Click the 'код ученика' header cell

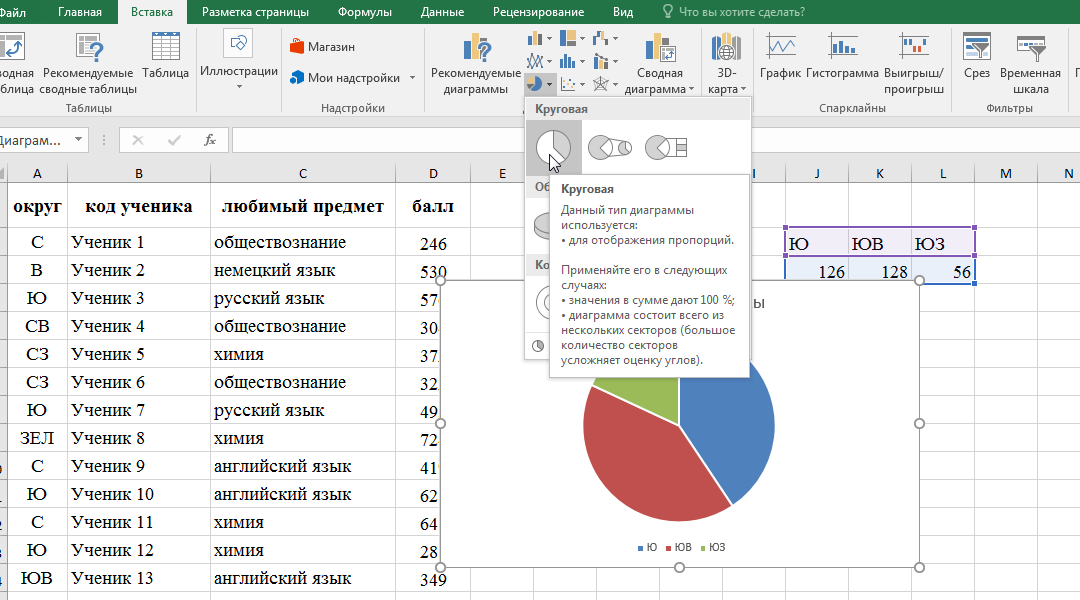tap(138, 206)
